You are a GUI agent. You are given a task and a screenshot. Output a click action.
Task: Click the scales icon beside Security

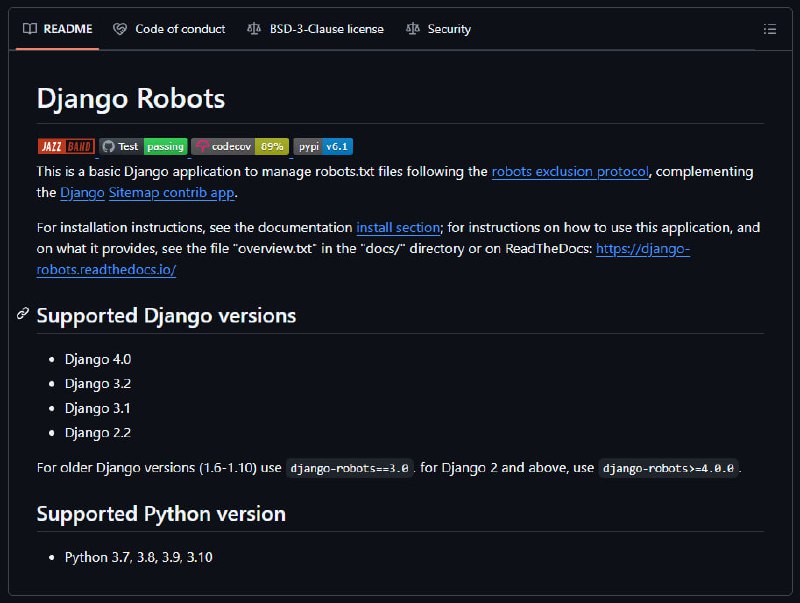click(413, 29)
